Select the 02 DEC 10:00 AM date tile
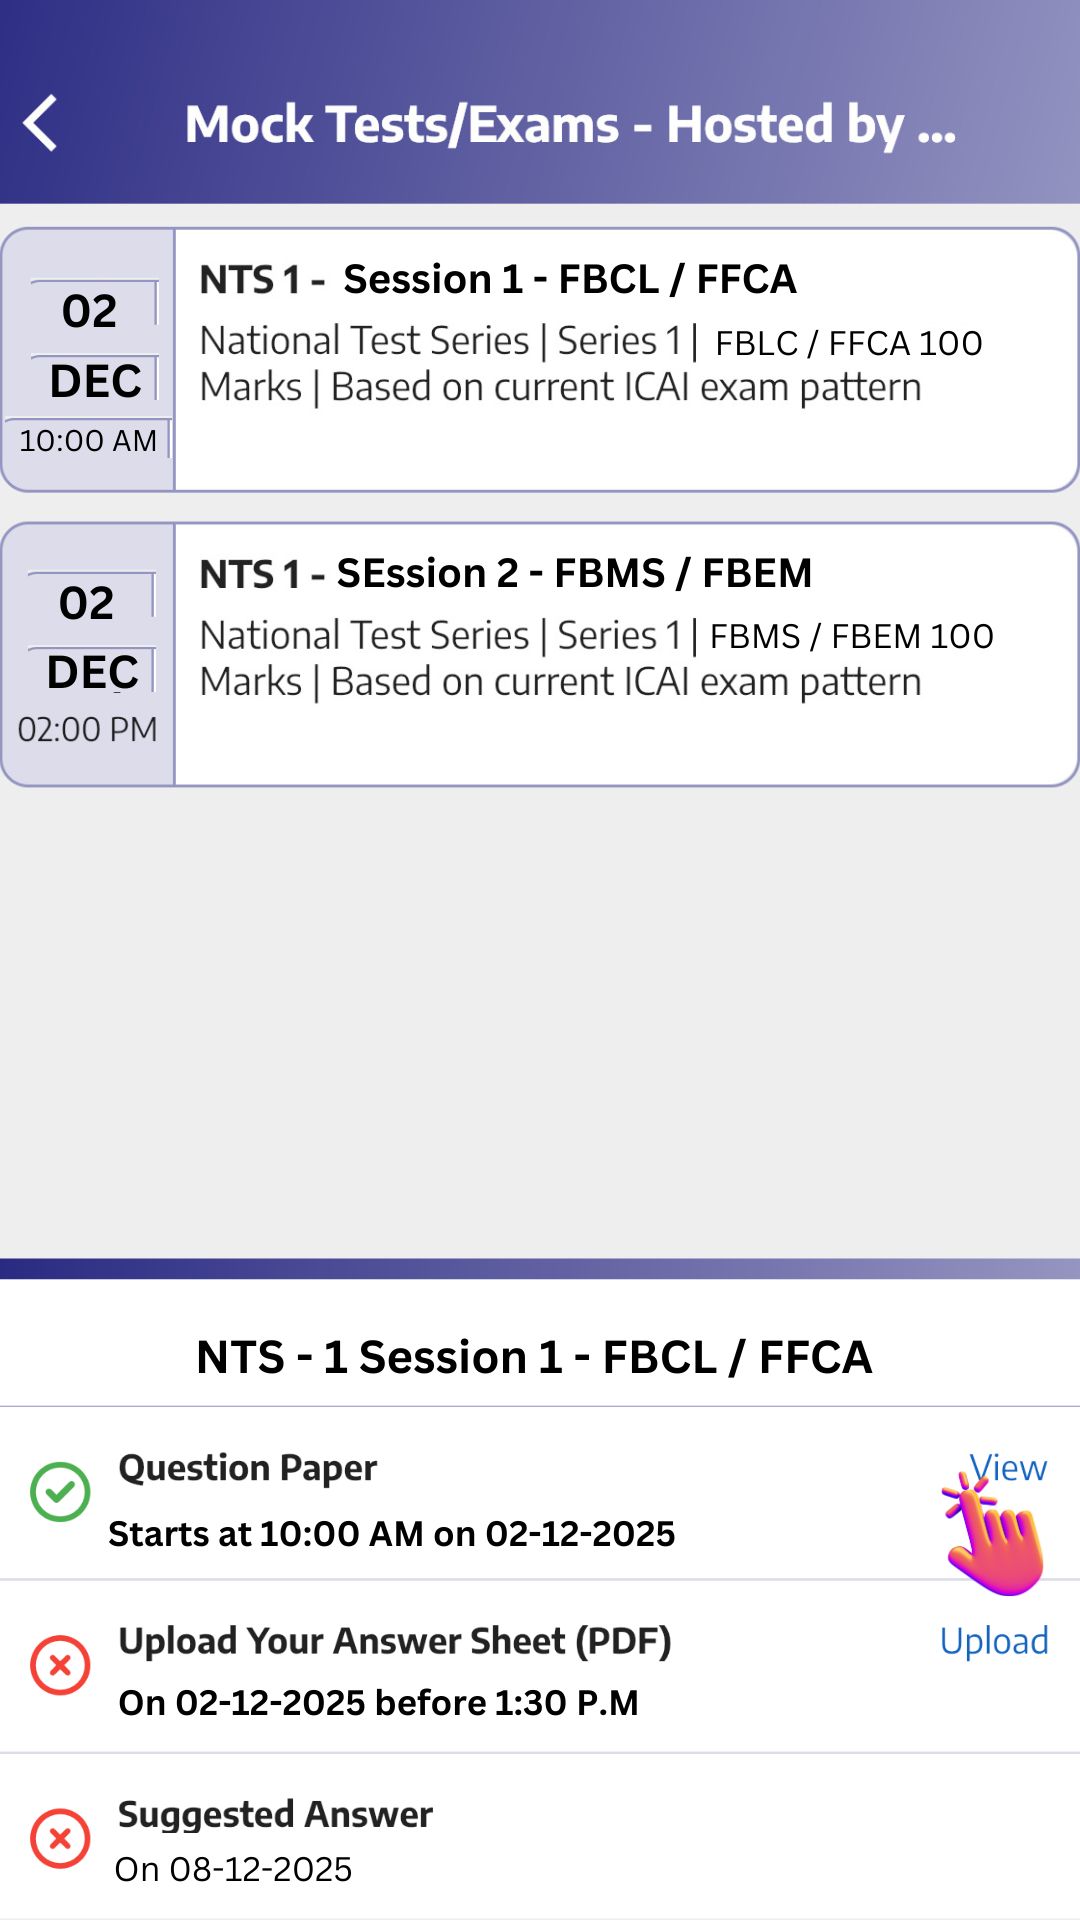The image size is (1080, 1920). point(89,360)
